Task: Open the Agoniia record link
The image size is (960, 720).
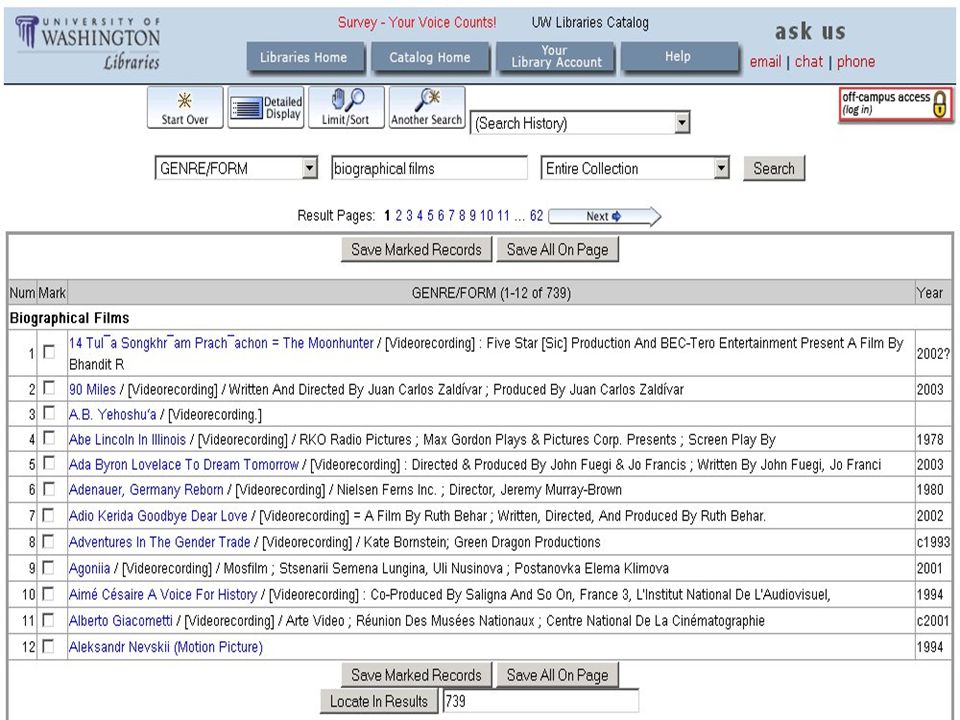Action: tap(89, 569)
